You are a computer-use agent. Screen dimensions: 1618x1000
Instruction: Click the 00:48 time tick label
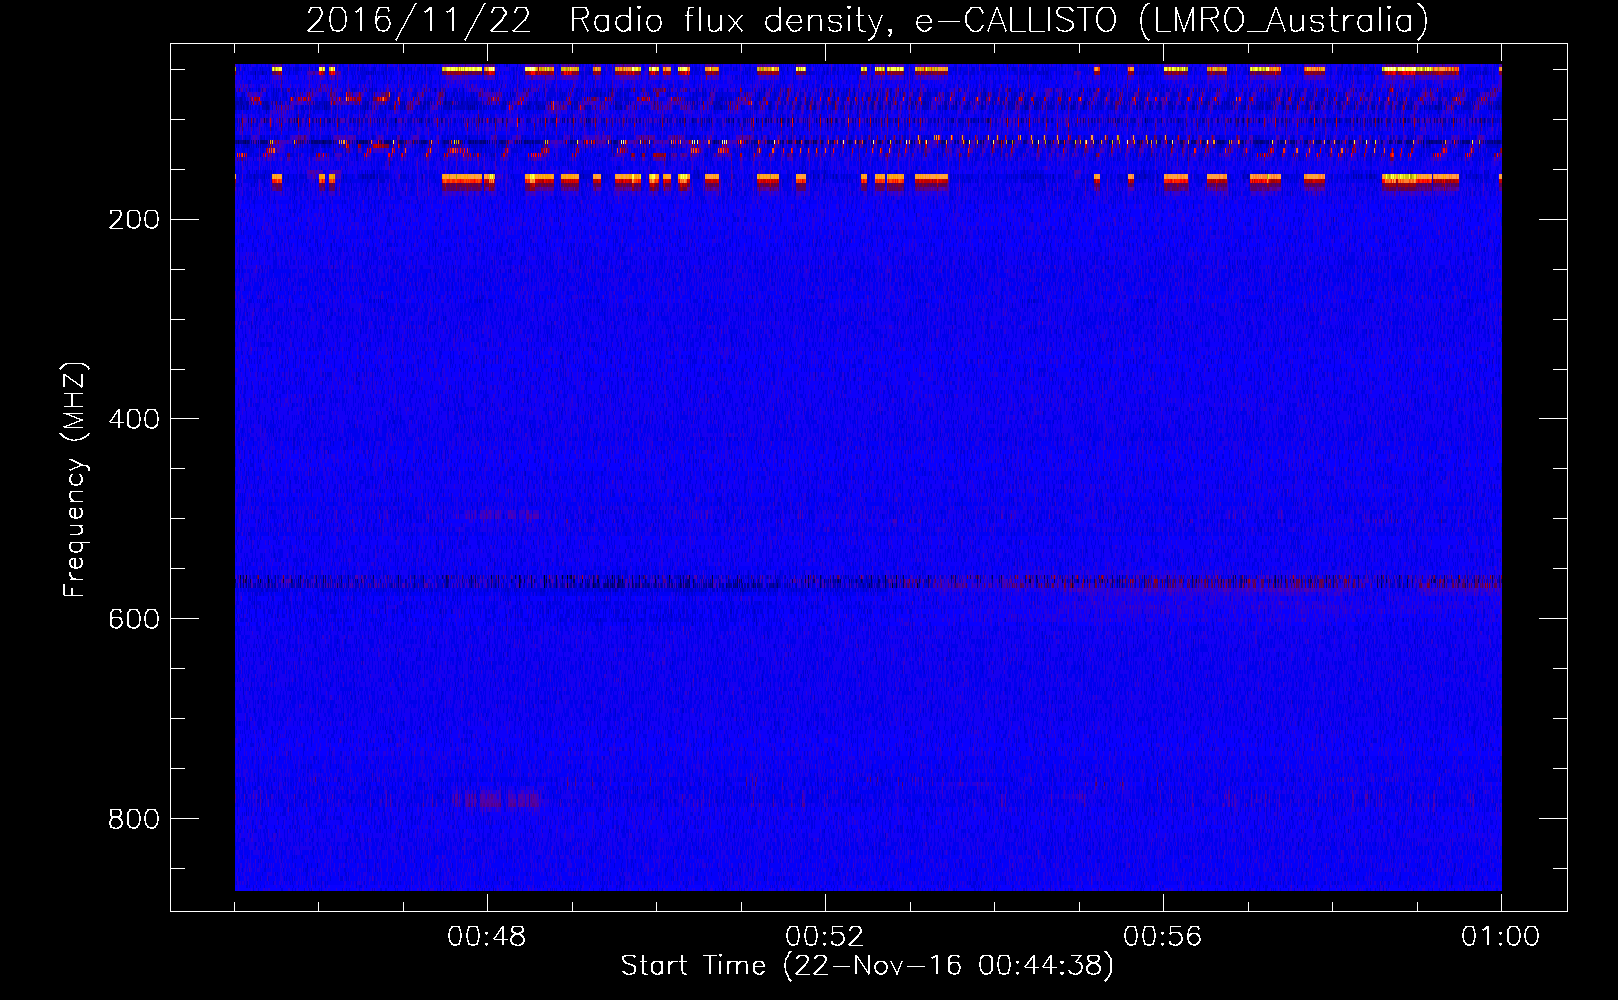(487, 937)
